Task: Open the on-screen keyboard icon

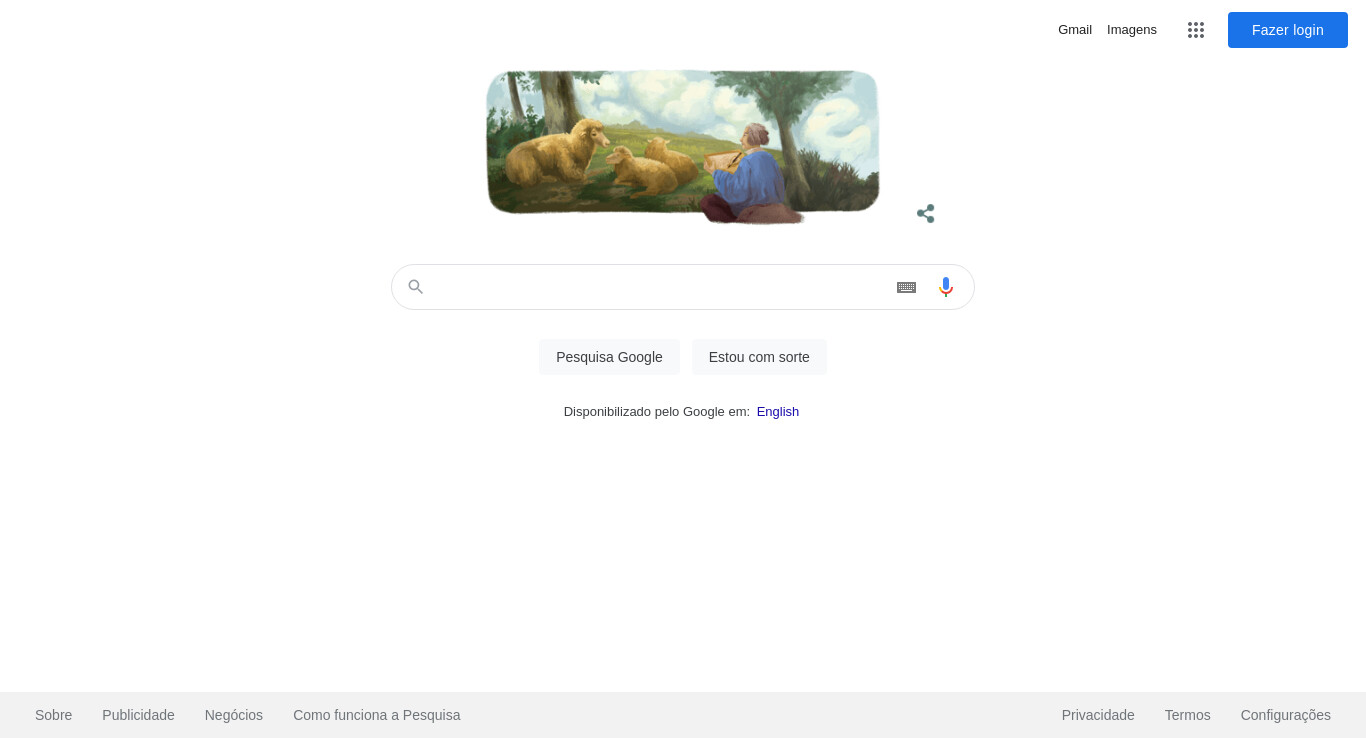Action: point(906,287)
